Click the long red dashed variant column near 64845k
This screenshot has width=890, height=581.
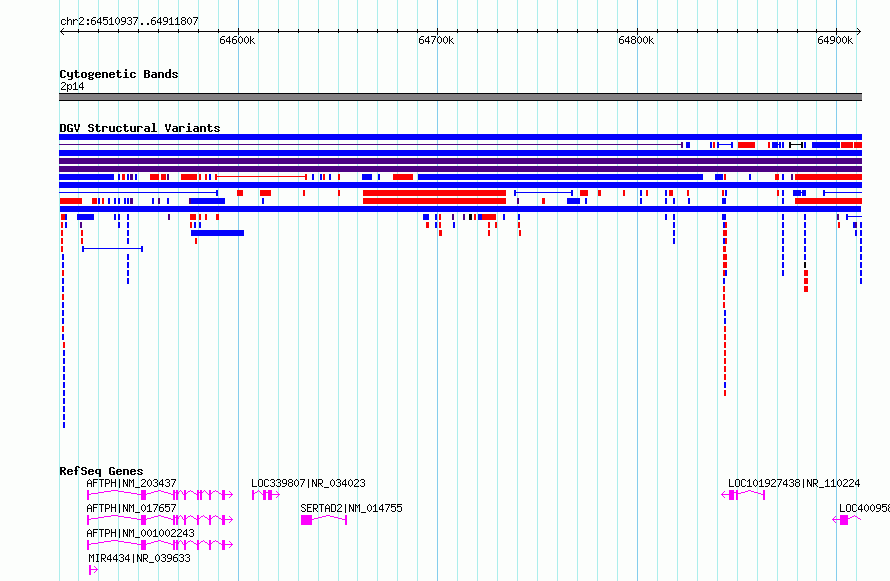point(725,309)
